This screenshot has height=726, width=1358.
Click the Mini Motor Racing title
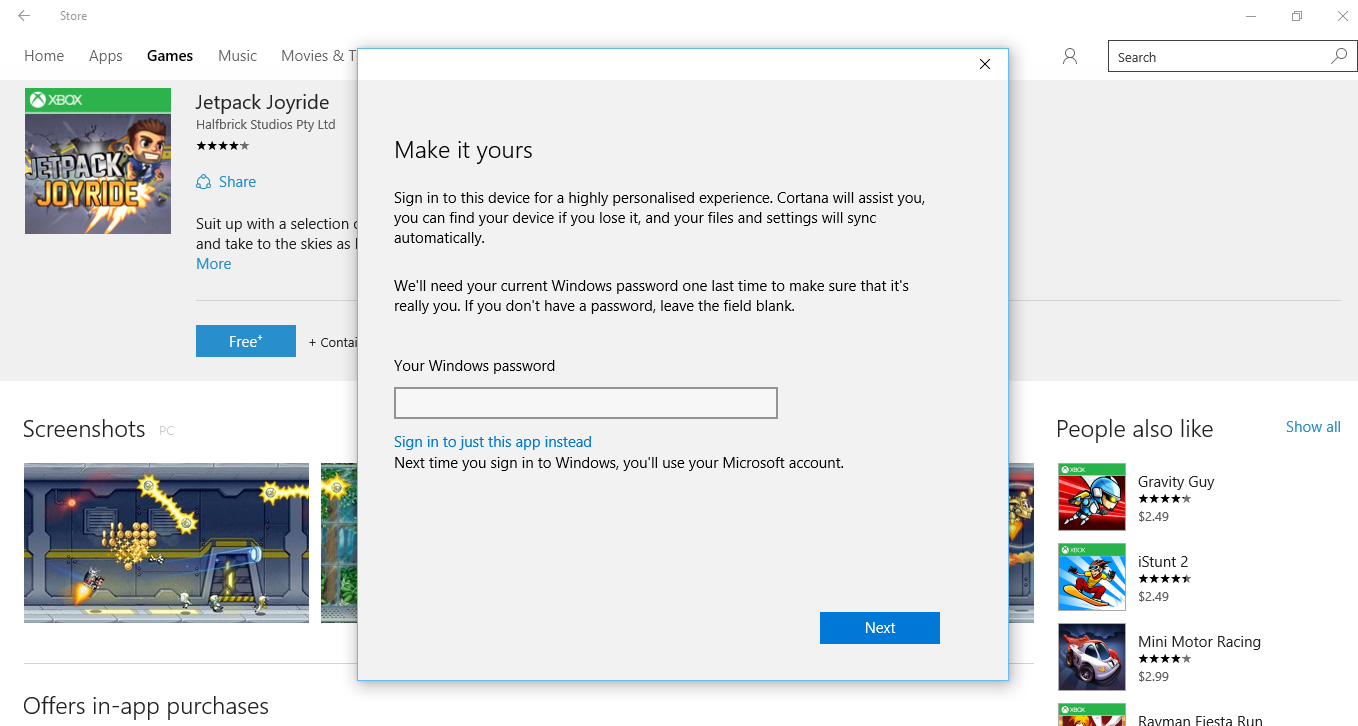[1199, 642]
